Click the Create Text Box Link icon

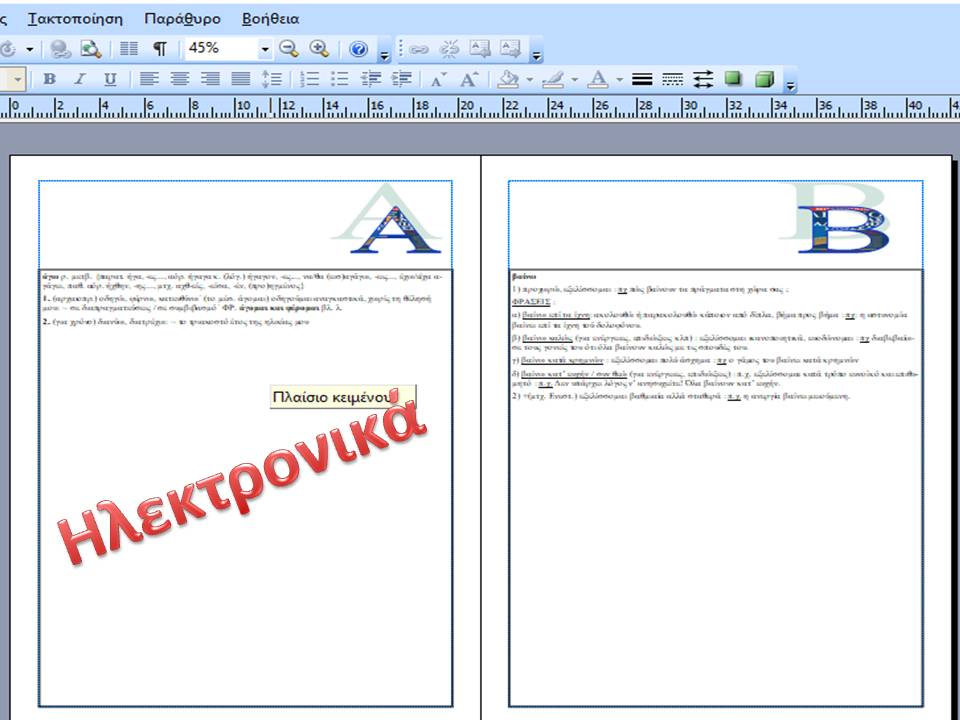418,49
